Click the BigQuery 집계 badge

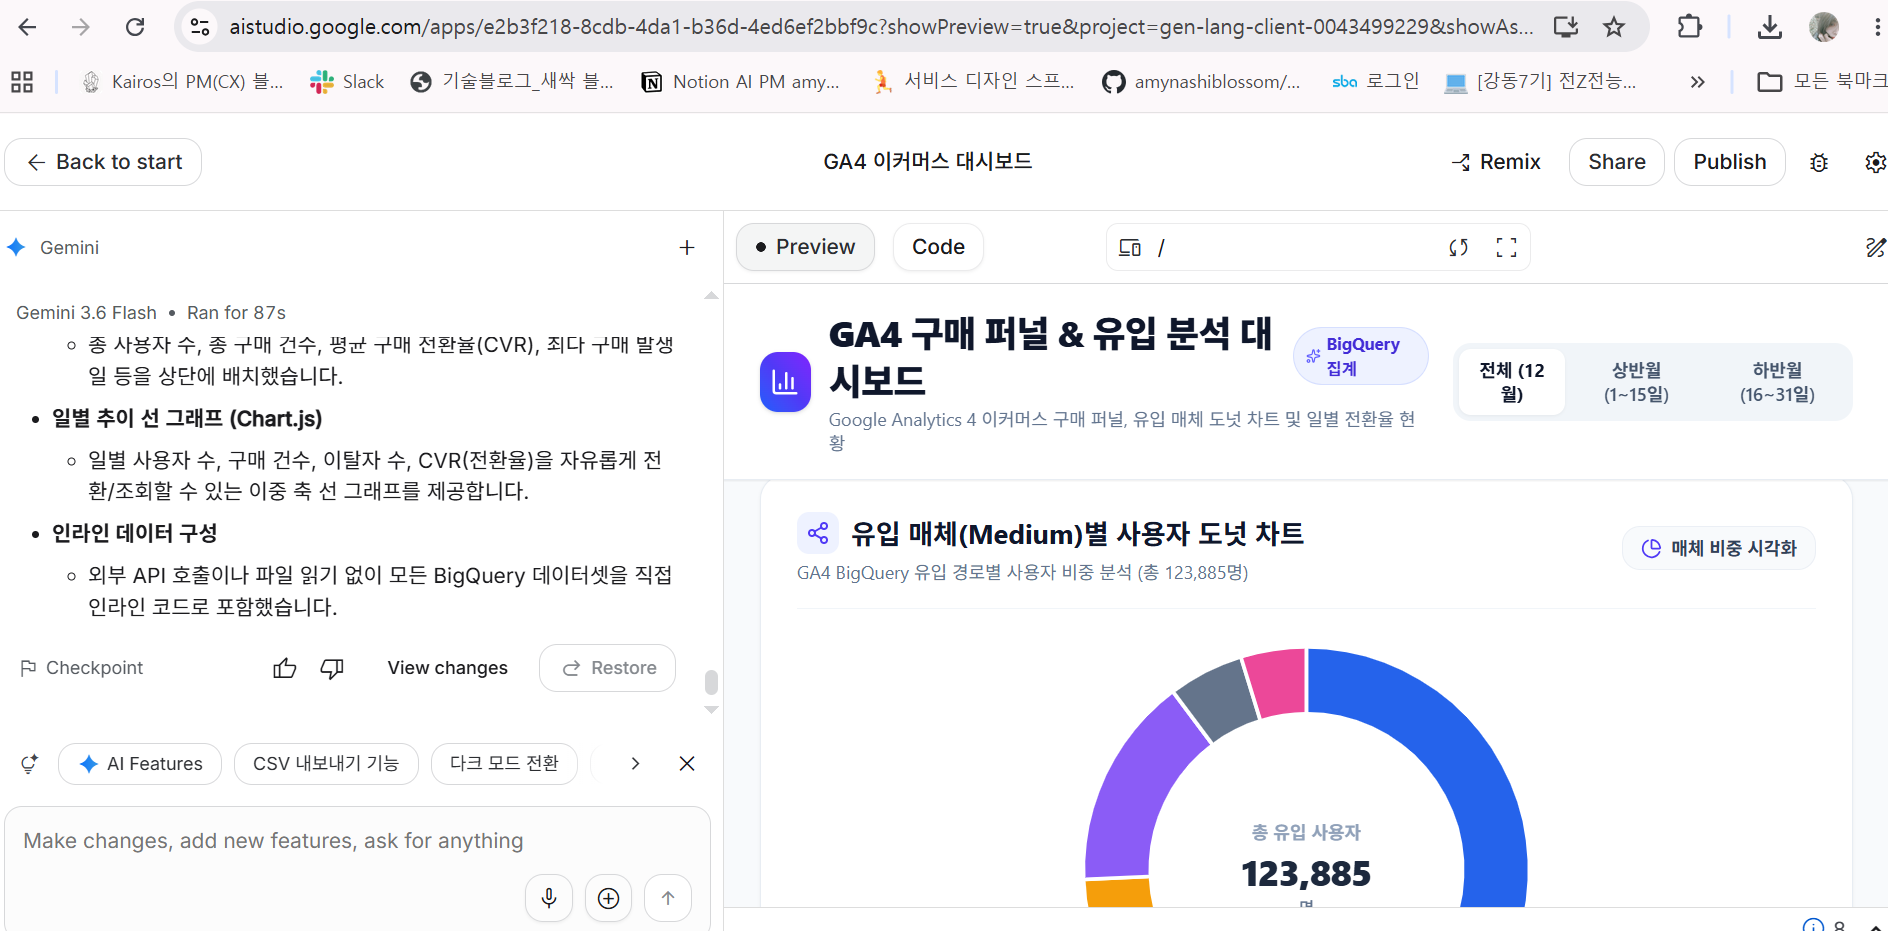1361,356
